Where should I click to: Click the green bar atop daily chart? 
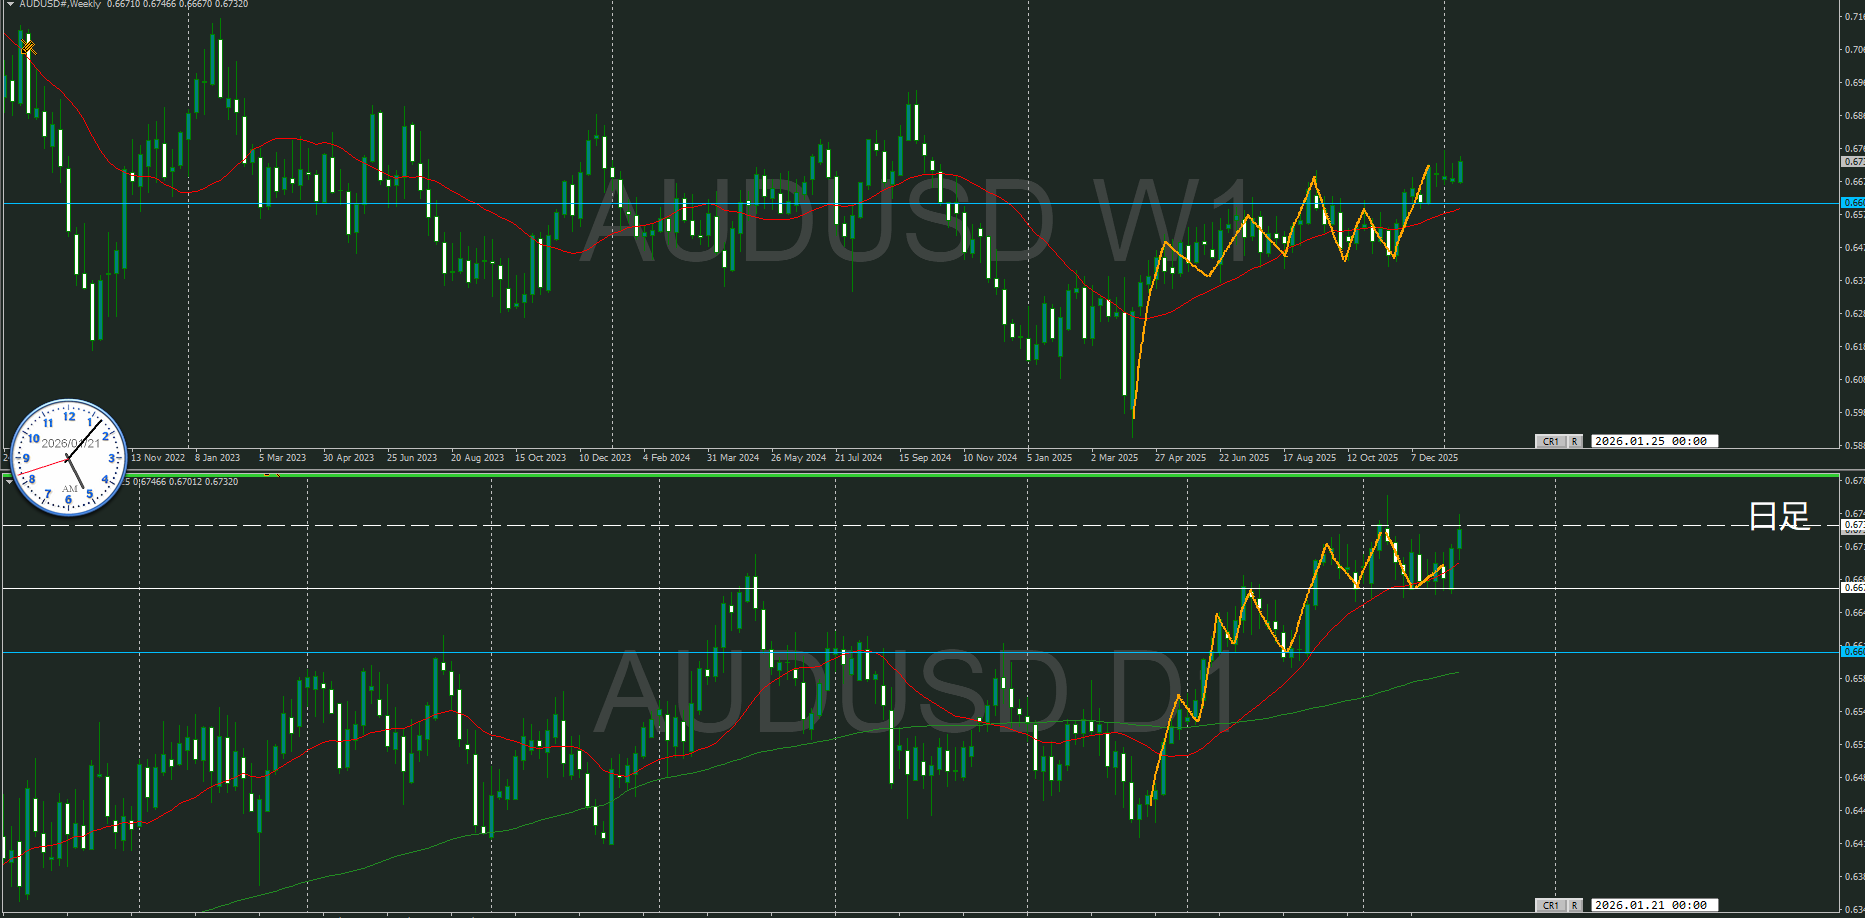1000,475
